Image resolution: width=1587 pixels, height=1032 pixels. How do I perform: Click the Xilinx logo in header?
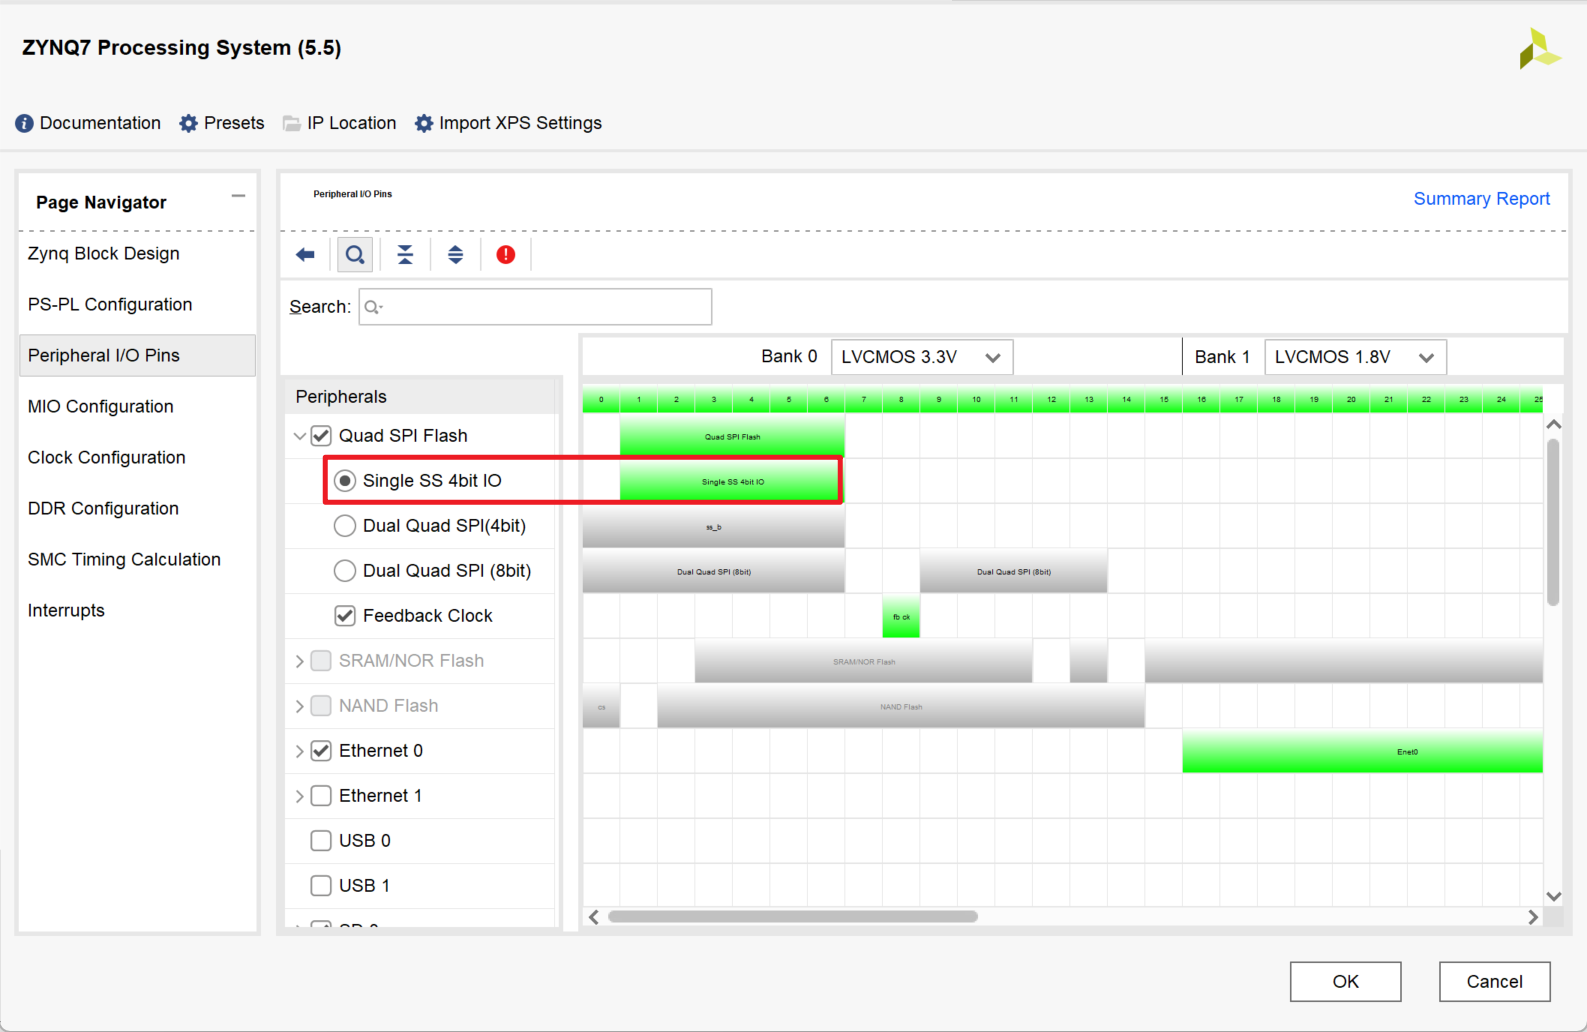coord(1539,49)
